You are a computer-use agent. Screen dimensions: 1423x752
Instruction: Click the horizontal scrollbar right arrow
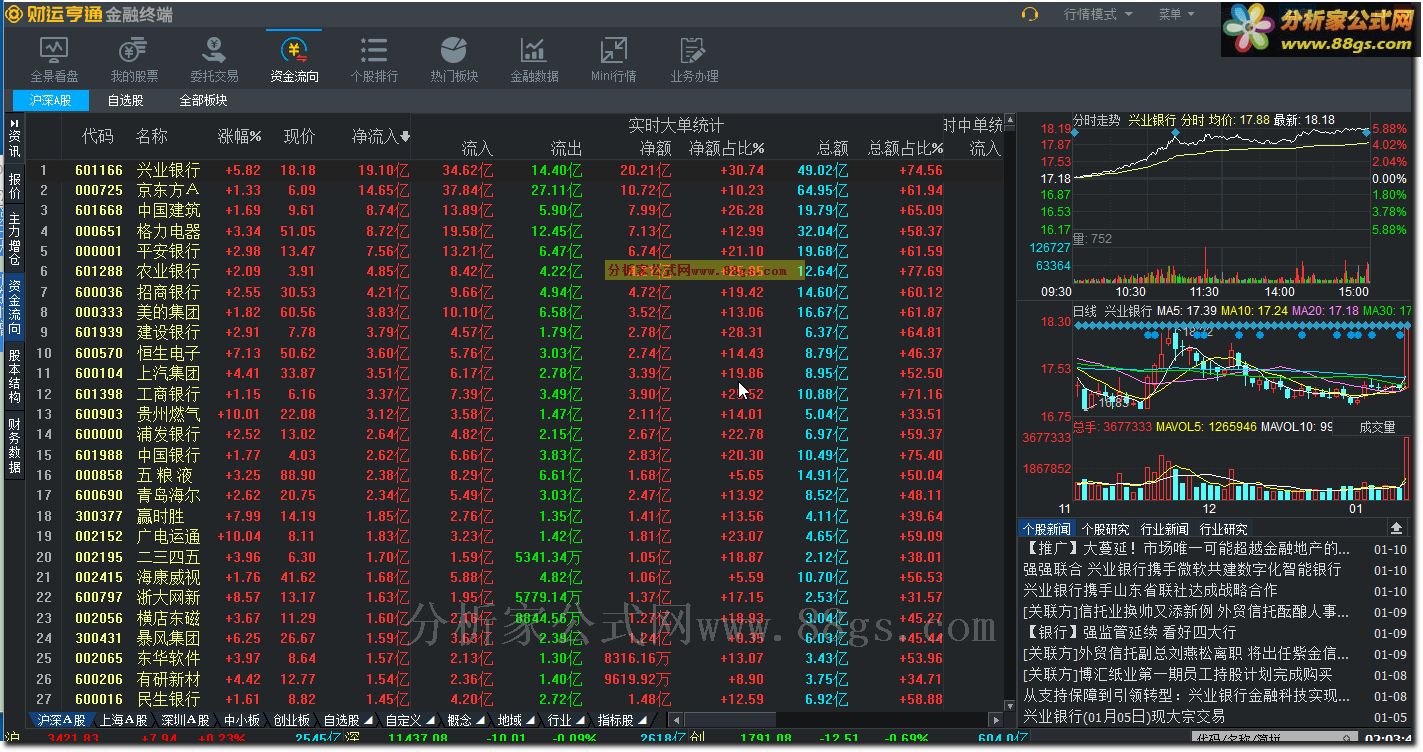(996, 720)
